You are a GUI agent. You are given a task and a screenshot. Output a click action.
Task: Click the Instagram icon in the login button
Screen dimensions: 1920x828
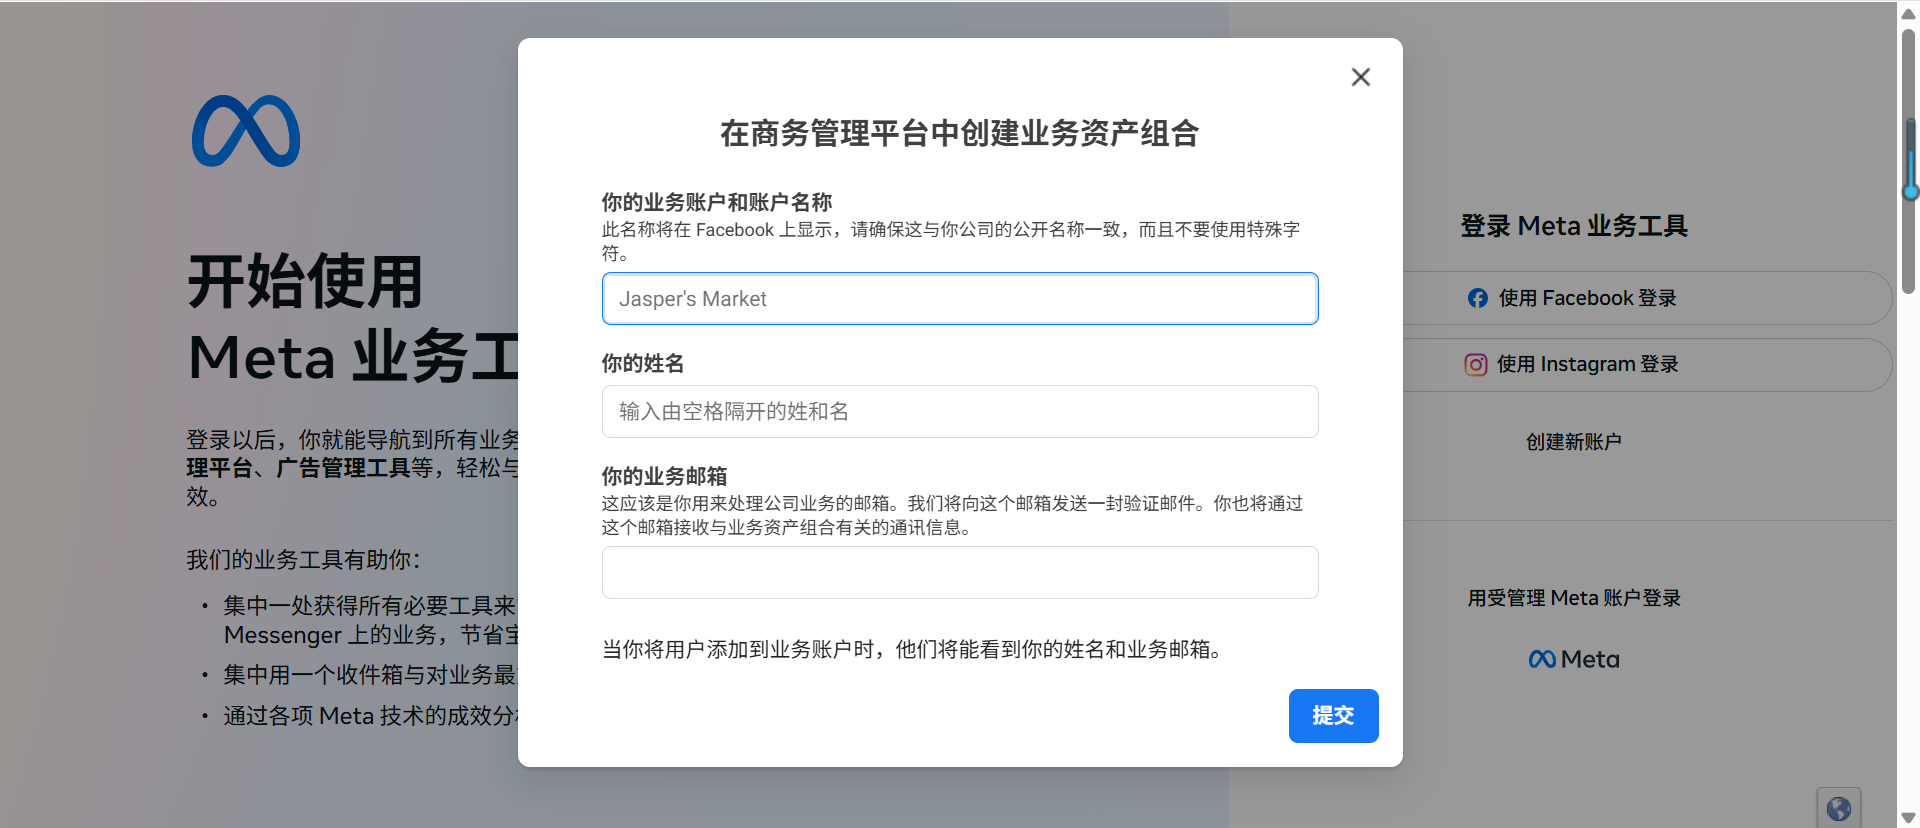1475,365
